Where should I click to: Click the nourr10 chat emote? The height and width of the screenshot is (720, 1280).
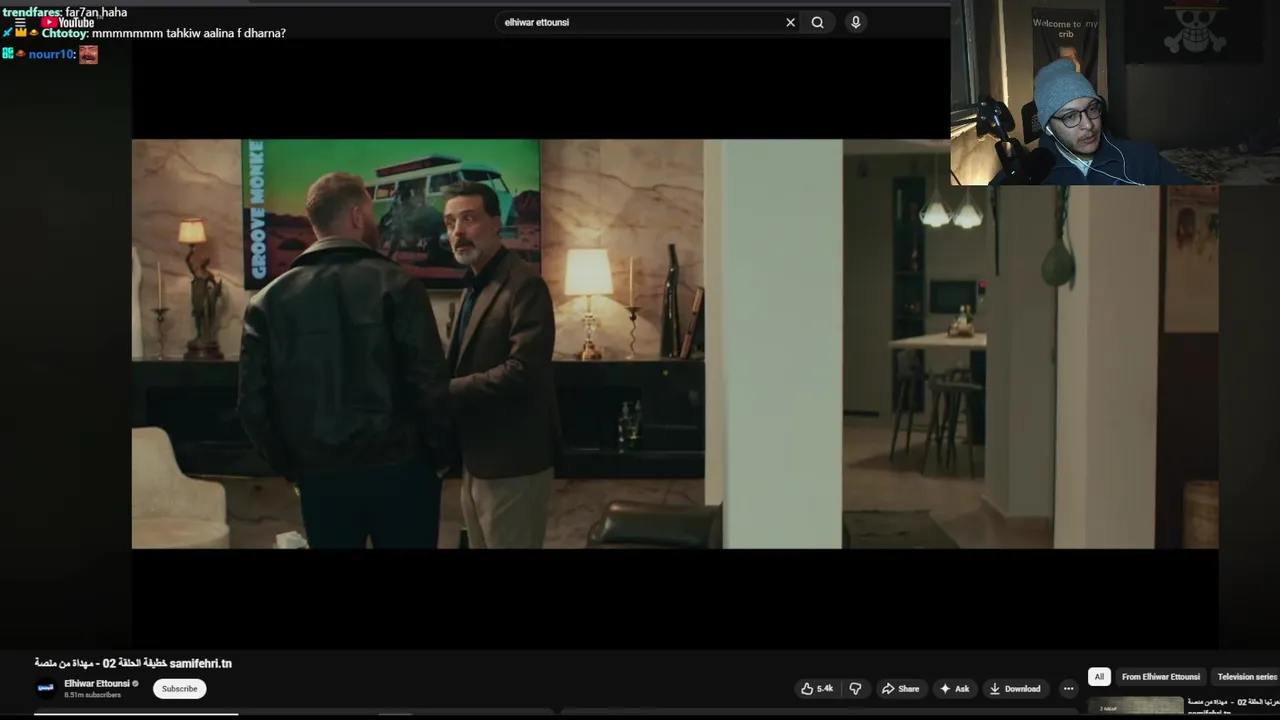coord(89,54)
